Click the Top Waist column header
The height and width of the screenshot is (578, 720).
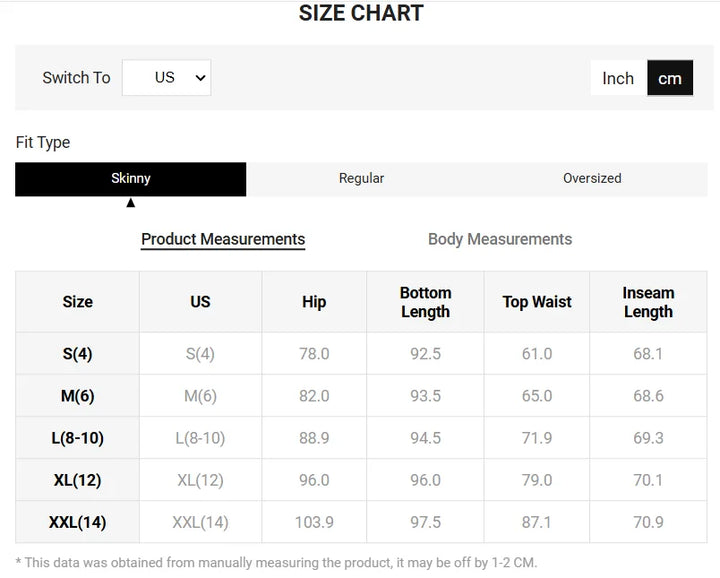point(537,302)
